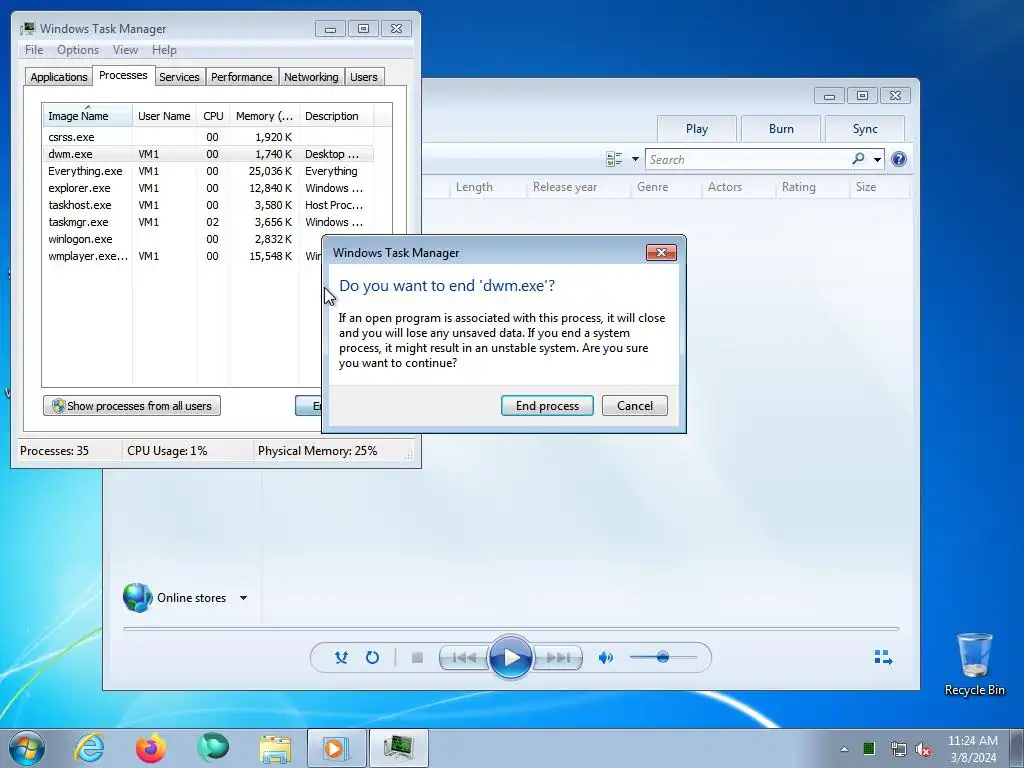This screenshot has width=1024, height=768.
Task: Open Task Manager View menu
Action: pyautogui.click(x=125, y=50)
